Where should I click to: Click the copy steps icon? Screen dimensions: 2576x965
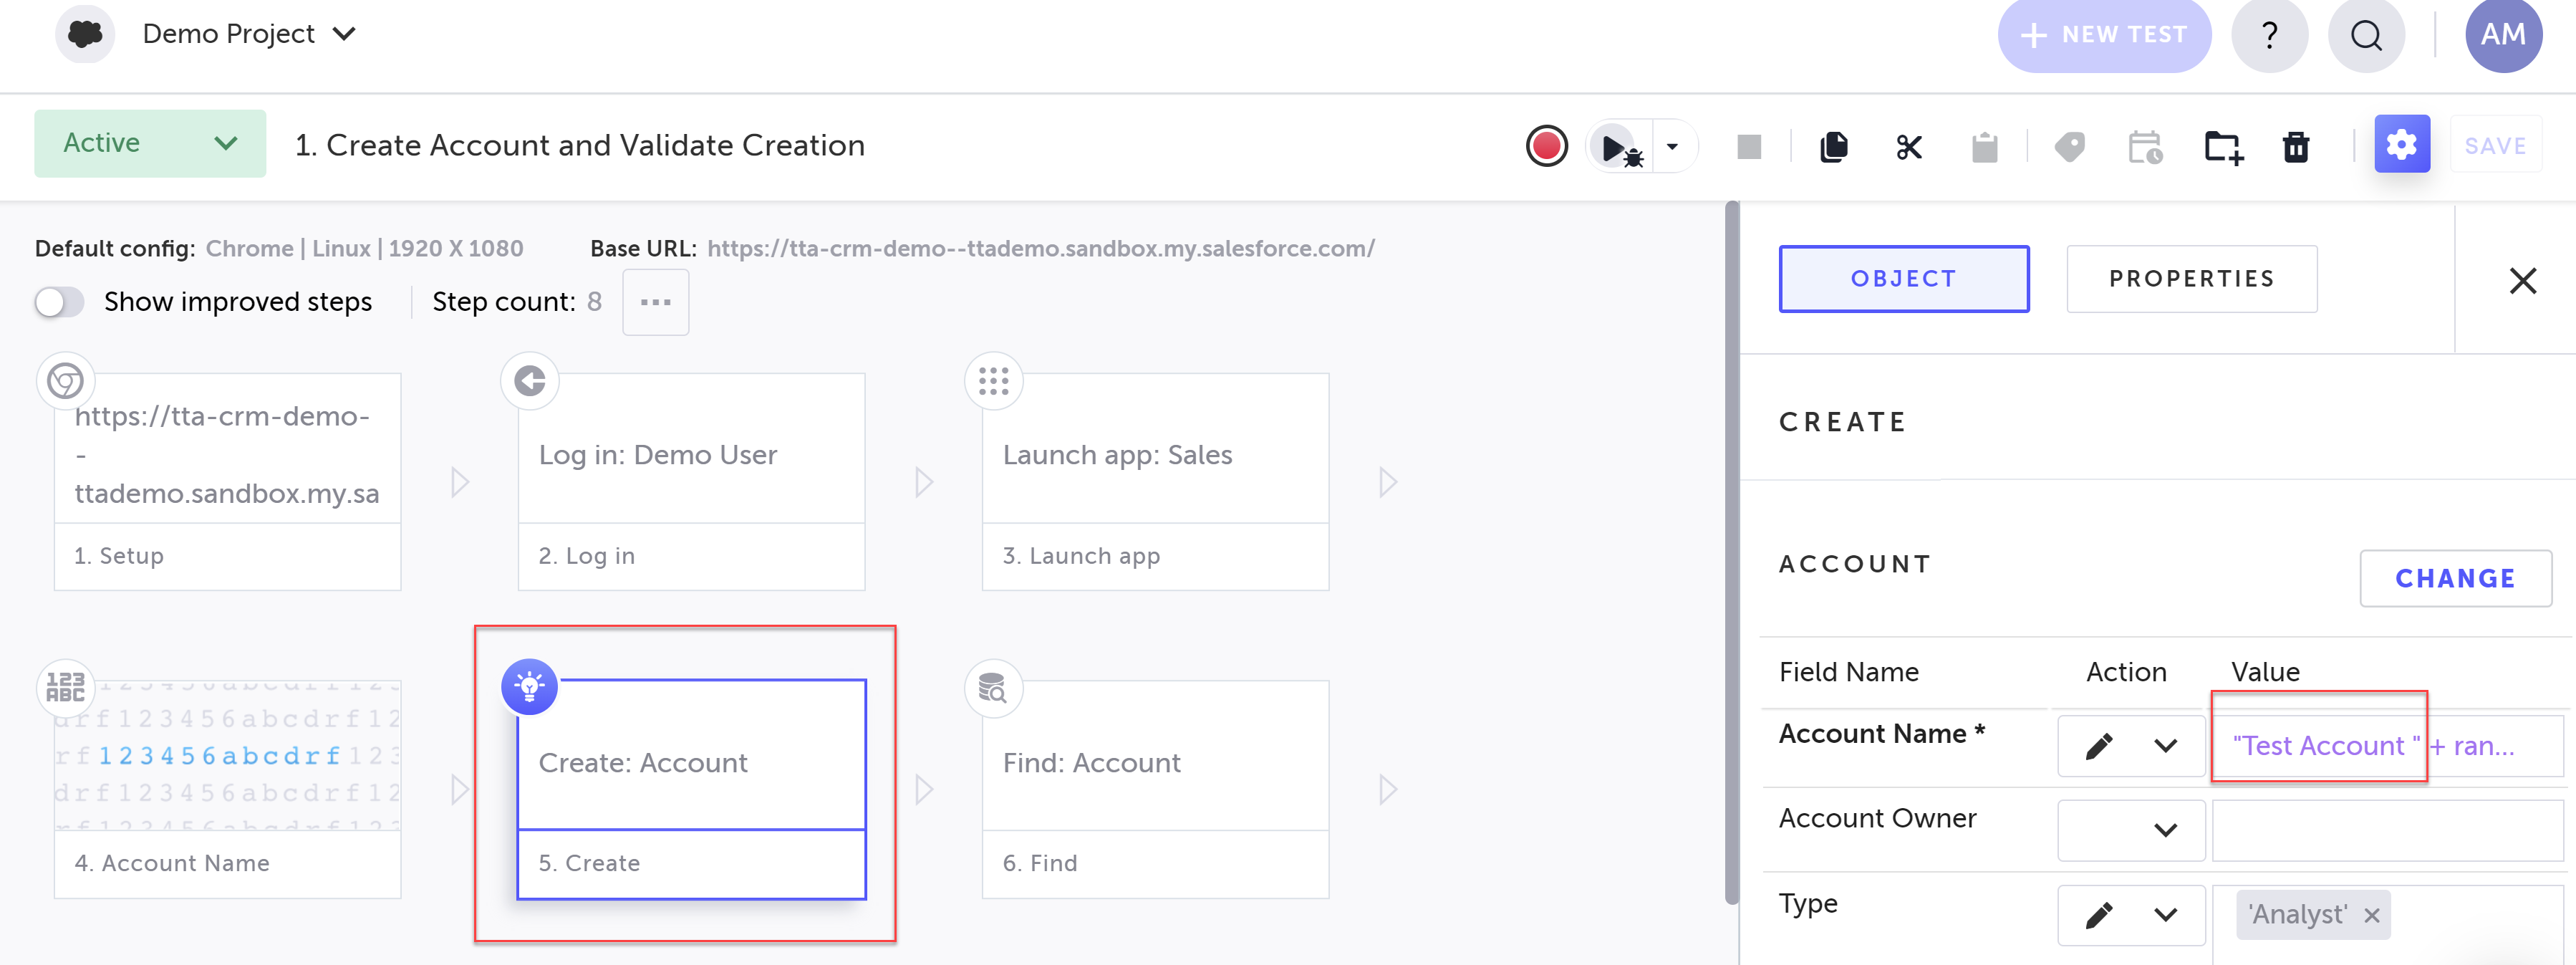coord(1833,147)
